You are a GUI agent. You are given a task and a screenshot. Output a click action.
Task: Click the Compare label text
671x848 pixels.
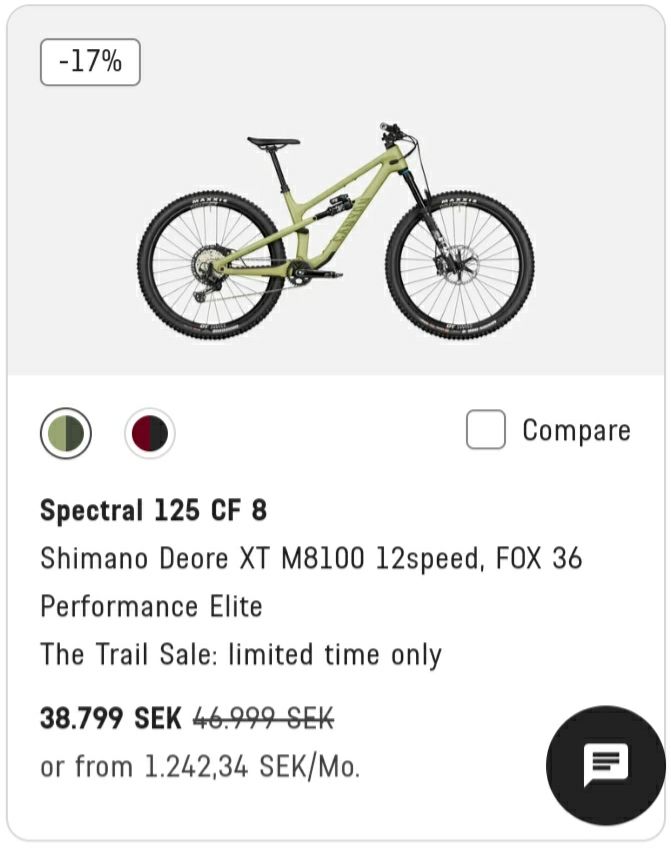[x=576, y=430]
